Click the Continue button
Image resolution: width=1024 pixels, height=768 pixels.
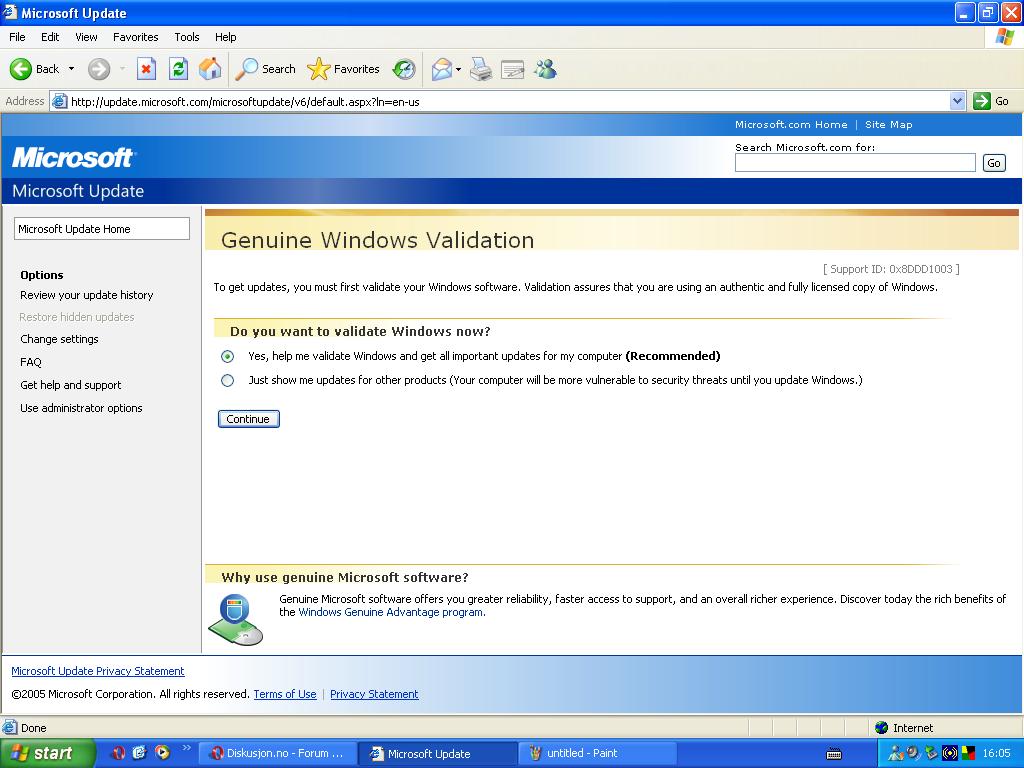click(249, 419)
